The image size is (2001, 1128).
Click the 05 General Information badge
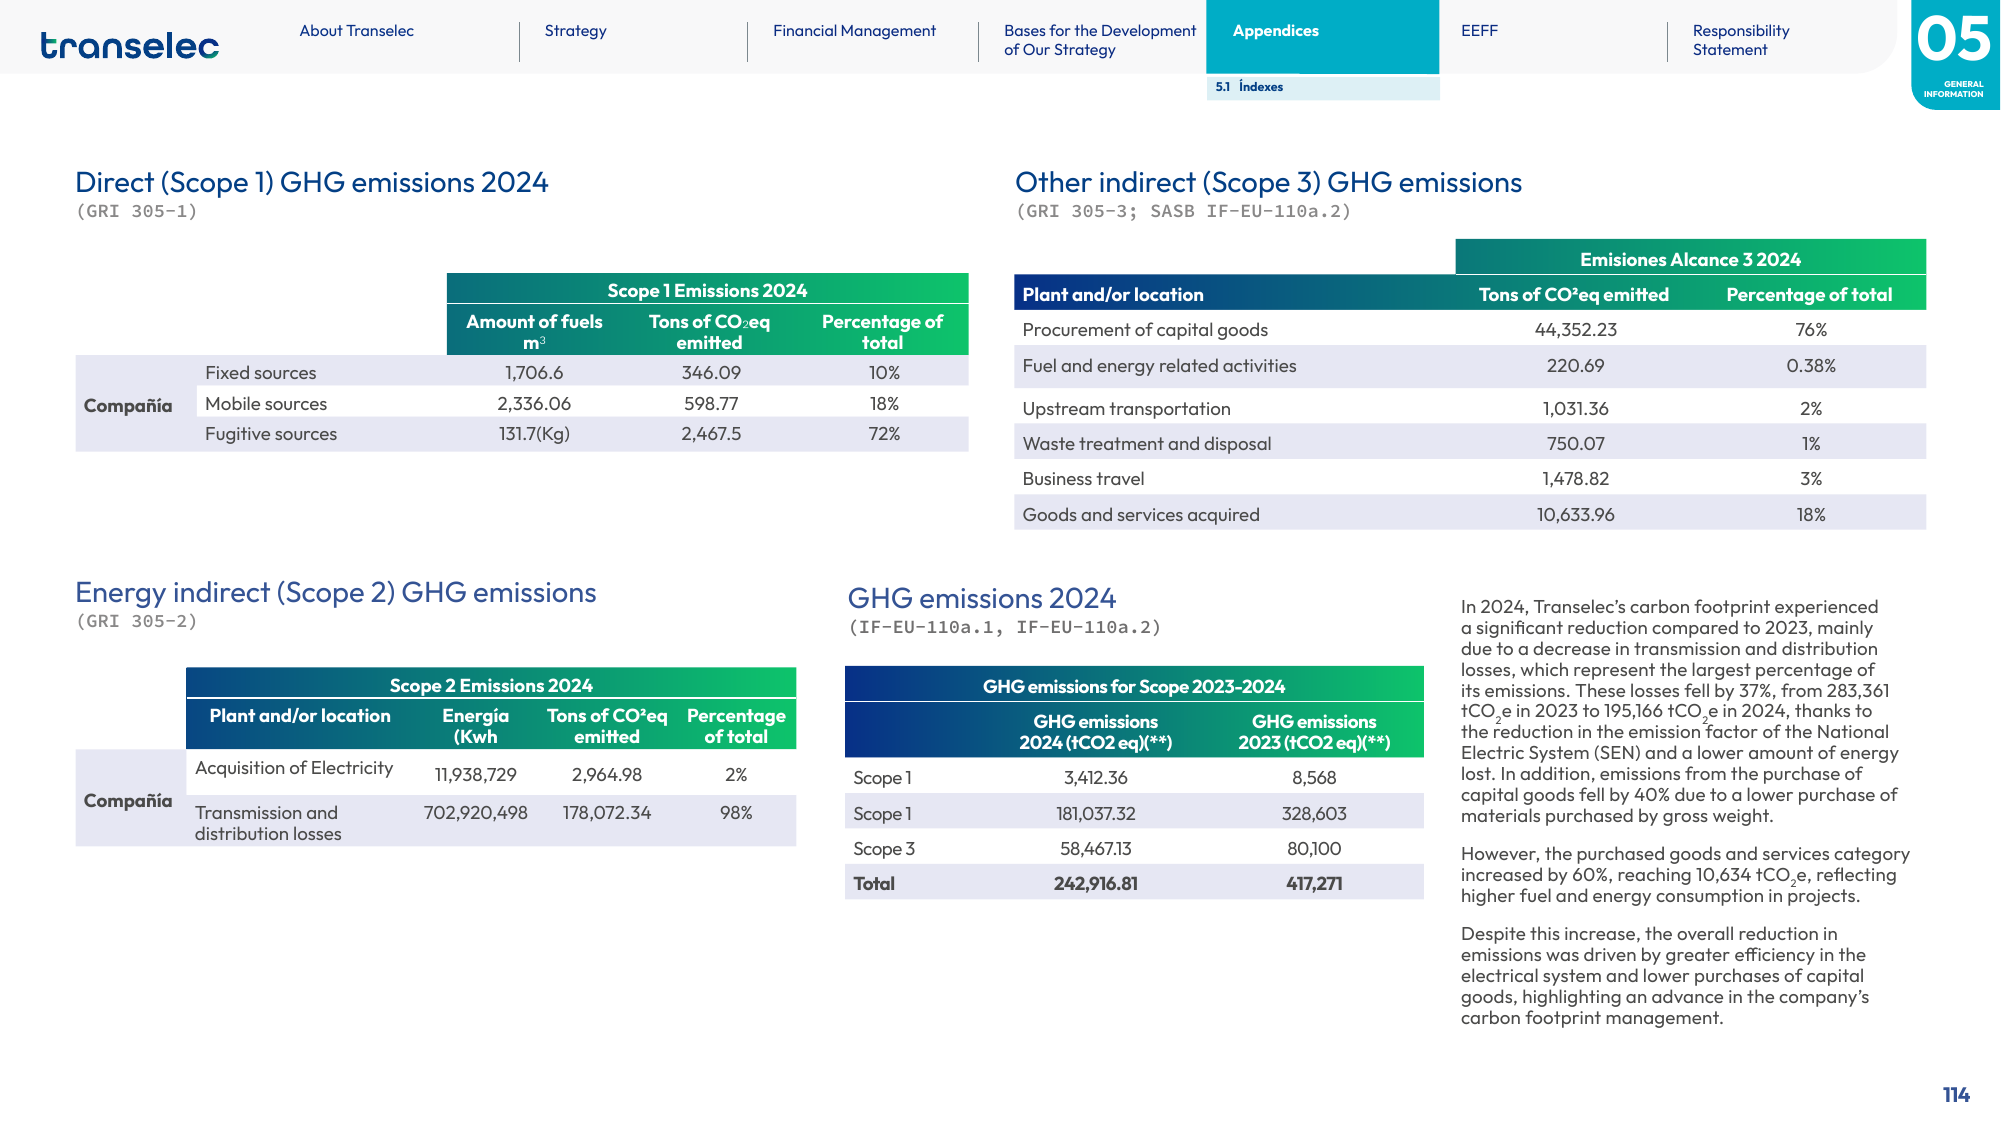1954,53
